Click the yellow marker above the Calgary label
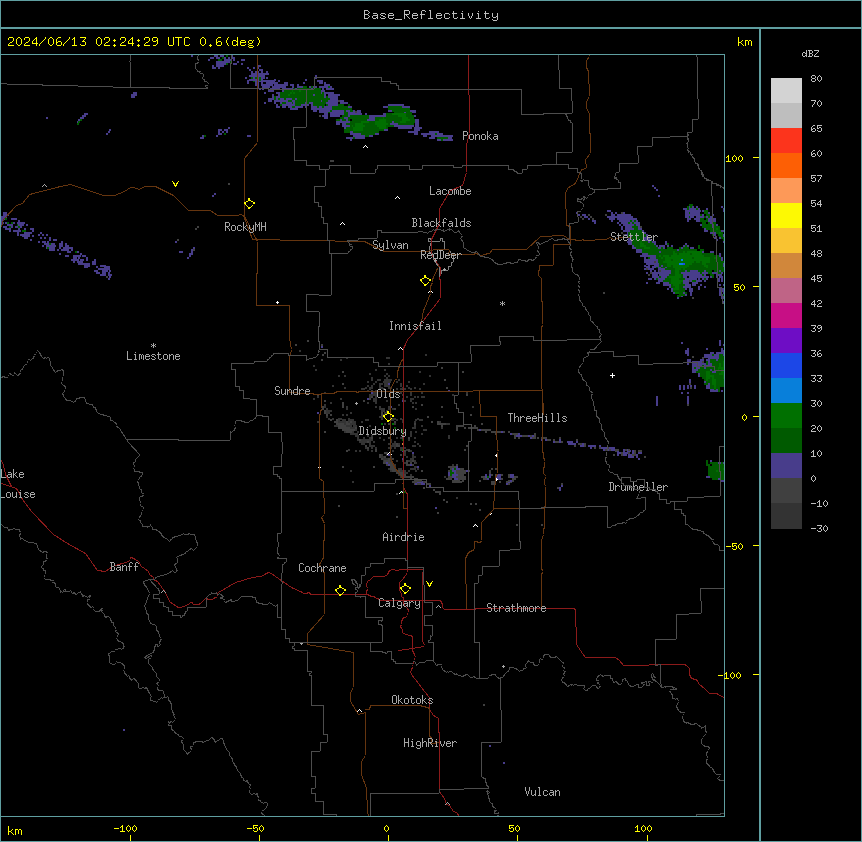Image resolution: width=862 pixels, height=842 pixels. pyautogui.click(x=405, y=589)
